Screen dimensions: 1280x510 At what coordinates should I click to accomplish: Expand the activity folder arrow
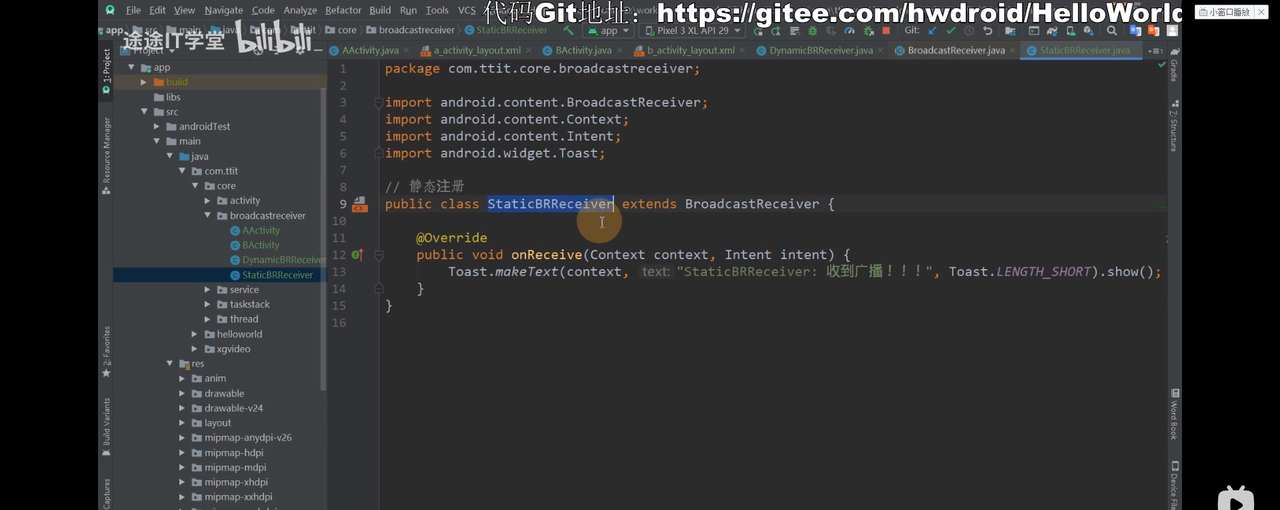pos(208,201)
